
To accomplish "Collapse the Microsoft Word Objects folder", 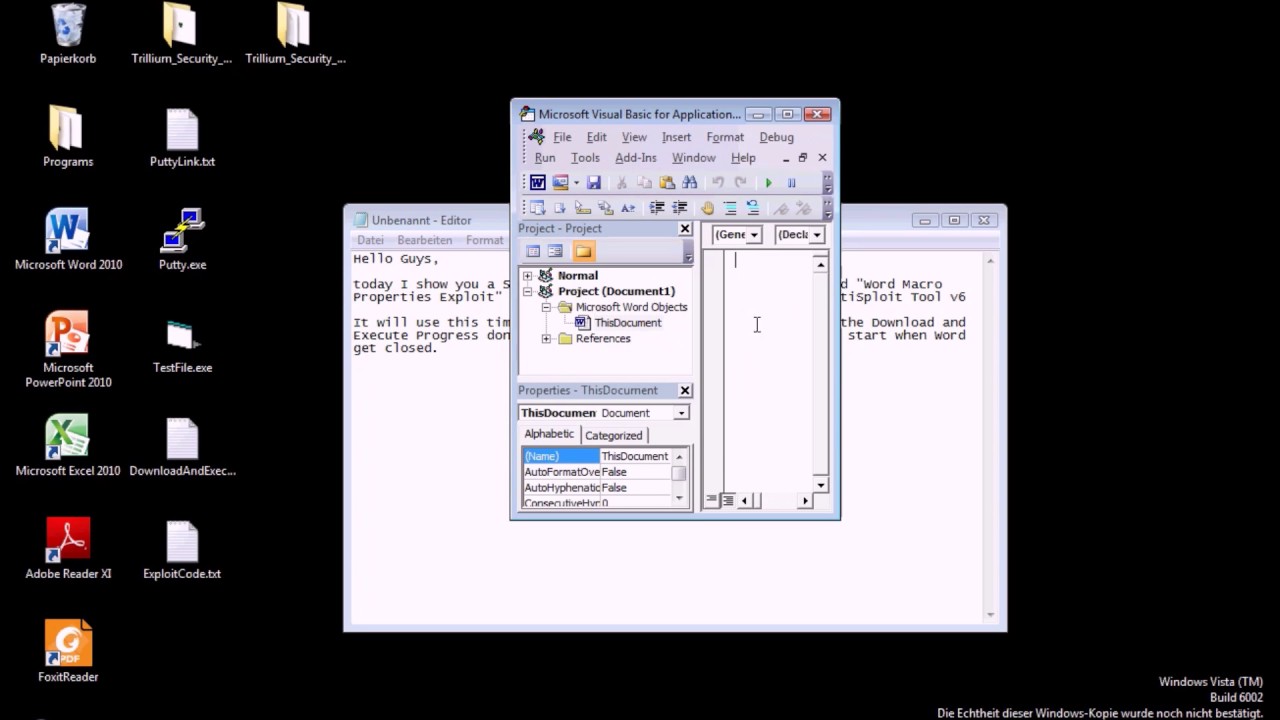I will pyautogui.click(x=546, y=307).
